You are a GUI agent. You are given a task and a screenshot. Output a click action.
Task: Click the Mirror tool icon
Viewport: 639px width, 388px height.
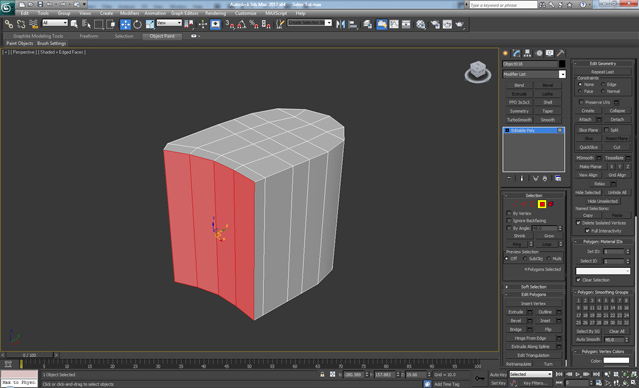pos(341,24)
